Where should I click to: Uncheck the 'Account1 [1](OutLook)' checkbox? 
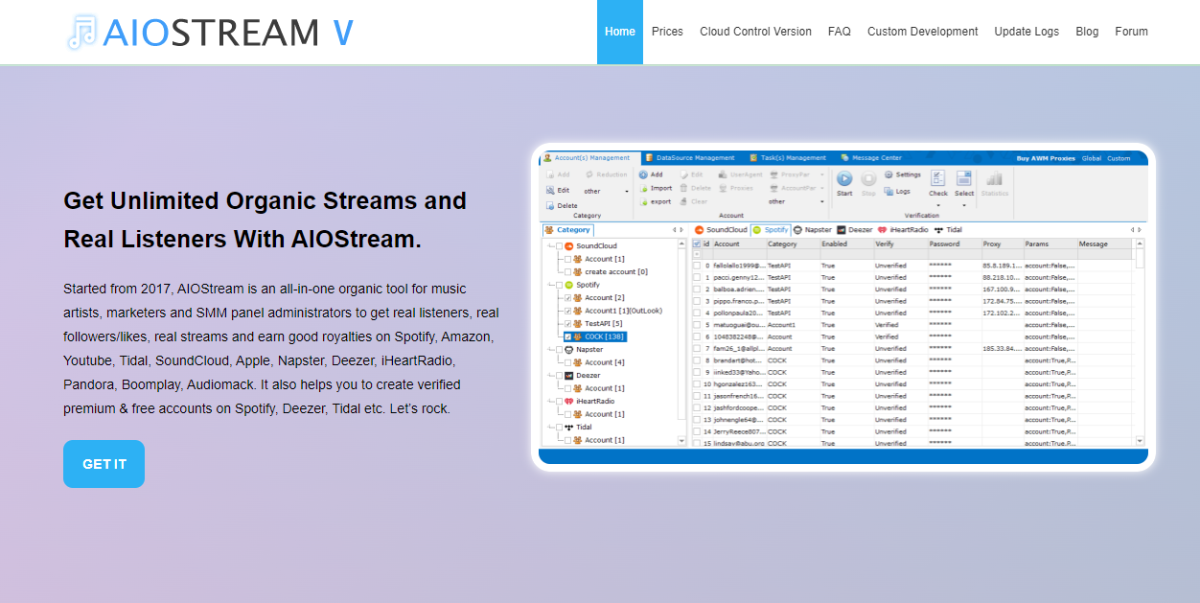click(x=568, y=311)
